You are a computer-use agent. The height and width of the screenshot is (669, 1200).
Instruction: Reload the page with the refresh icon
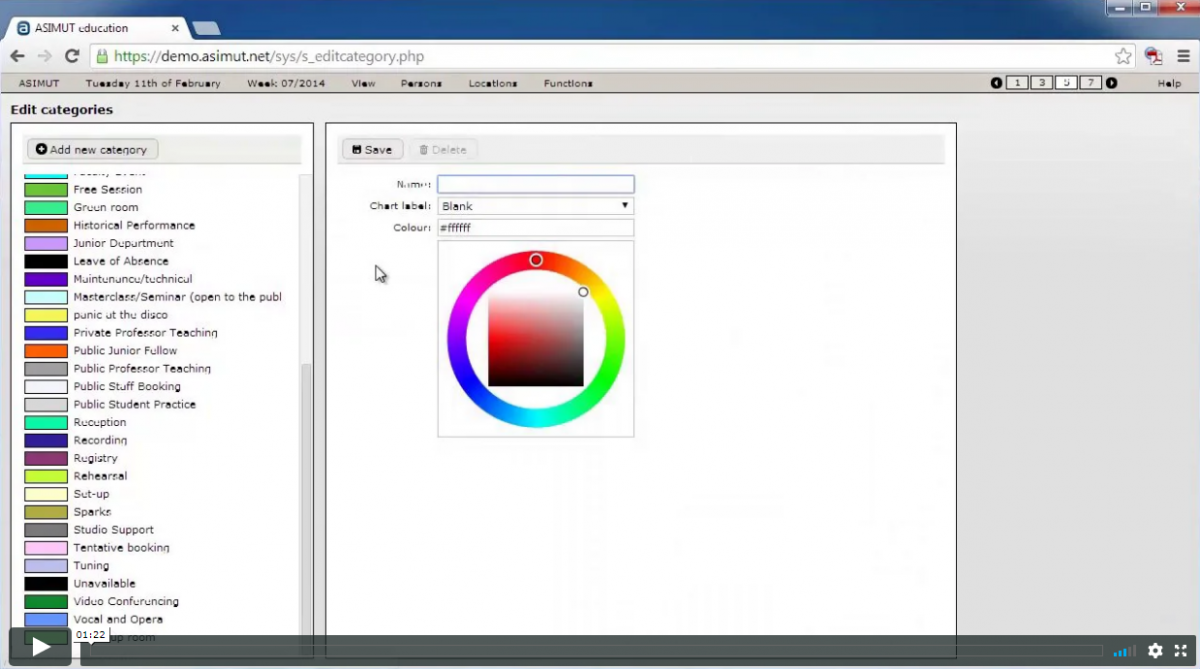(71, 56)
